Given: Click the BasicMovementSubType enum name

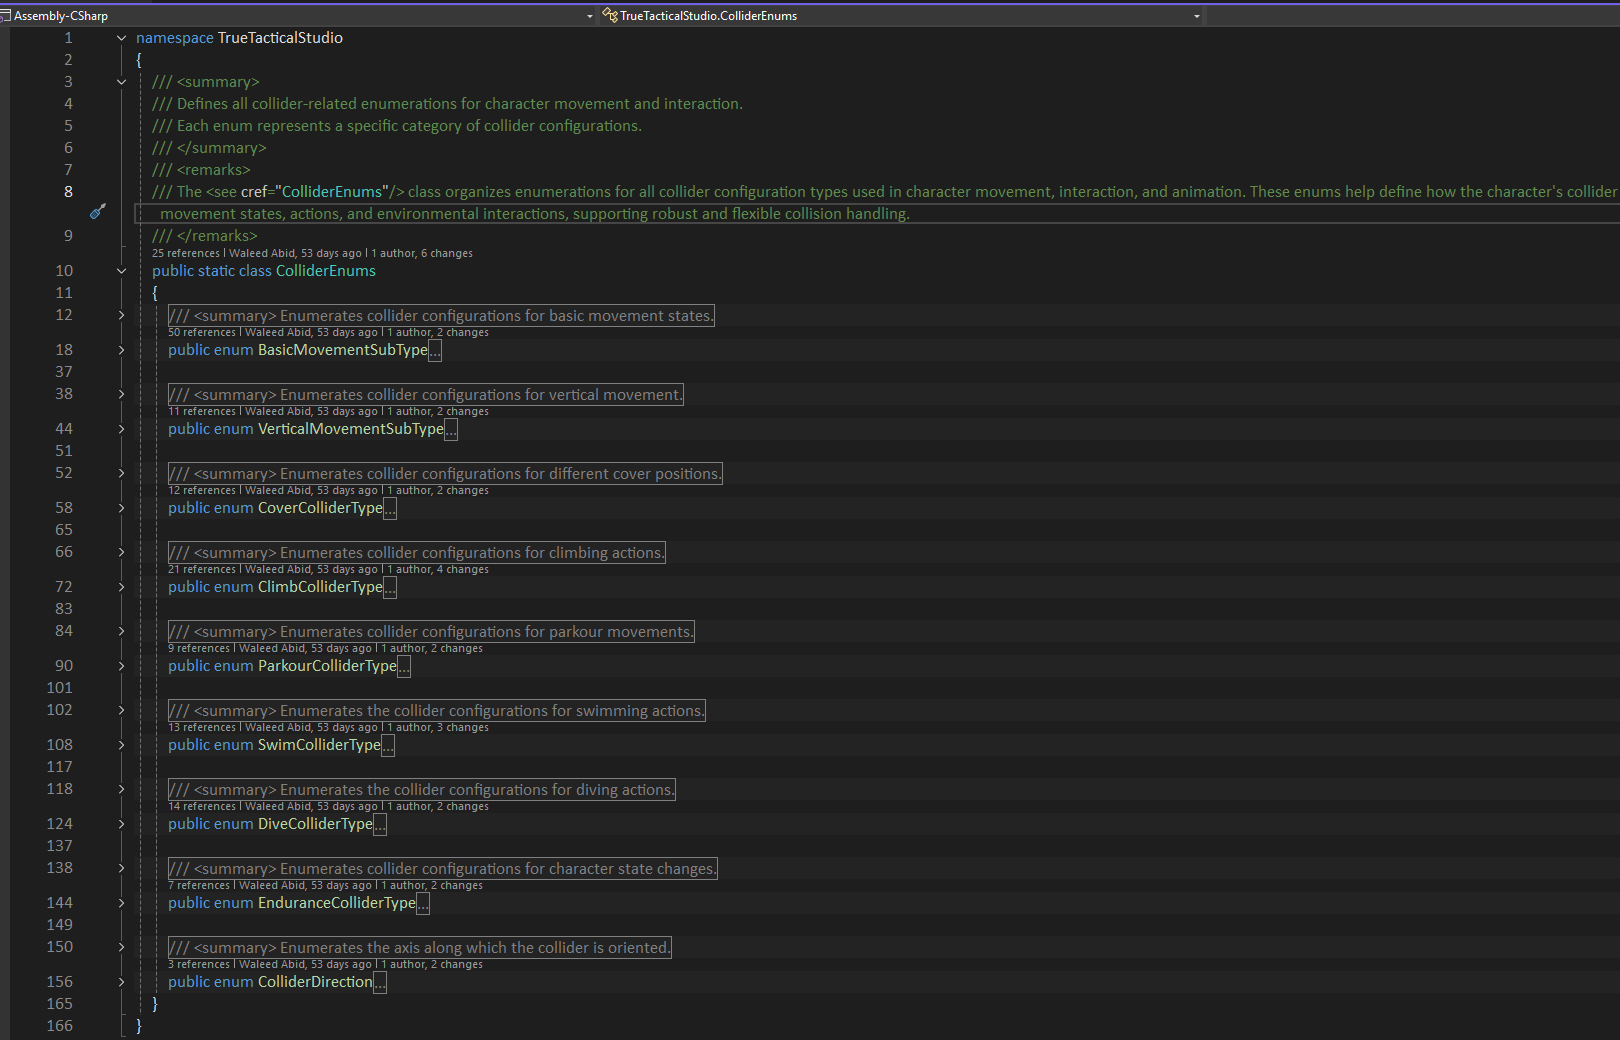Looking at the screenshot, I should (343, 350).
